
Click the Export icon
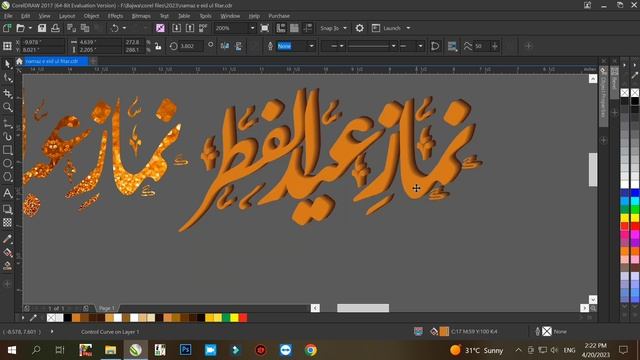point(190,28)
